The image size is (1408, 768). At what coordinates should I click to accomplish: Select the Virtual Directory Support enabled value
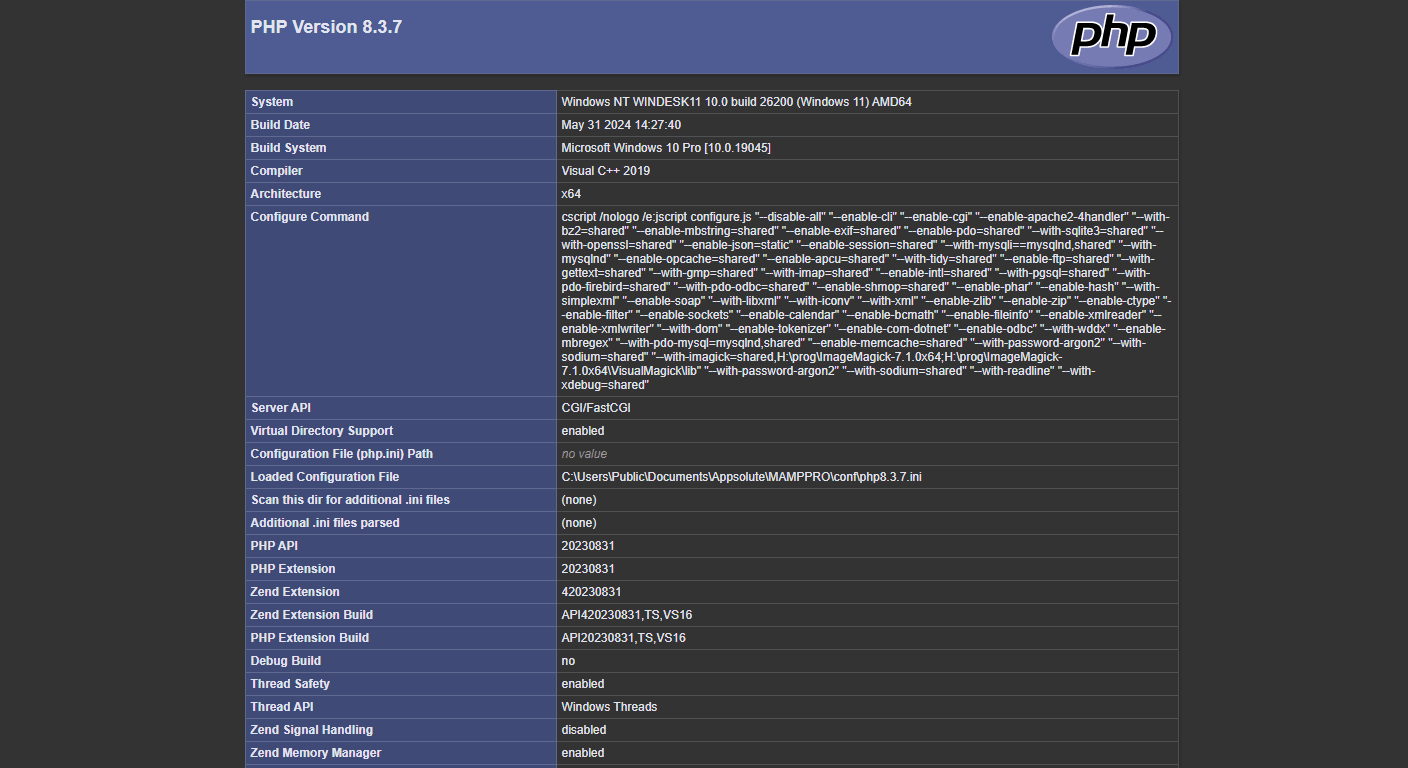click(x=582, y=430)
